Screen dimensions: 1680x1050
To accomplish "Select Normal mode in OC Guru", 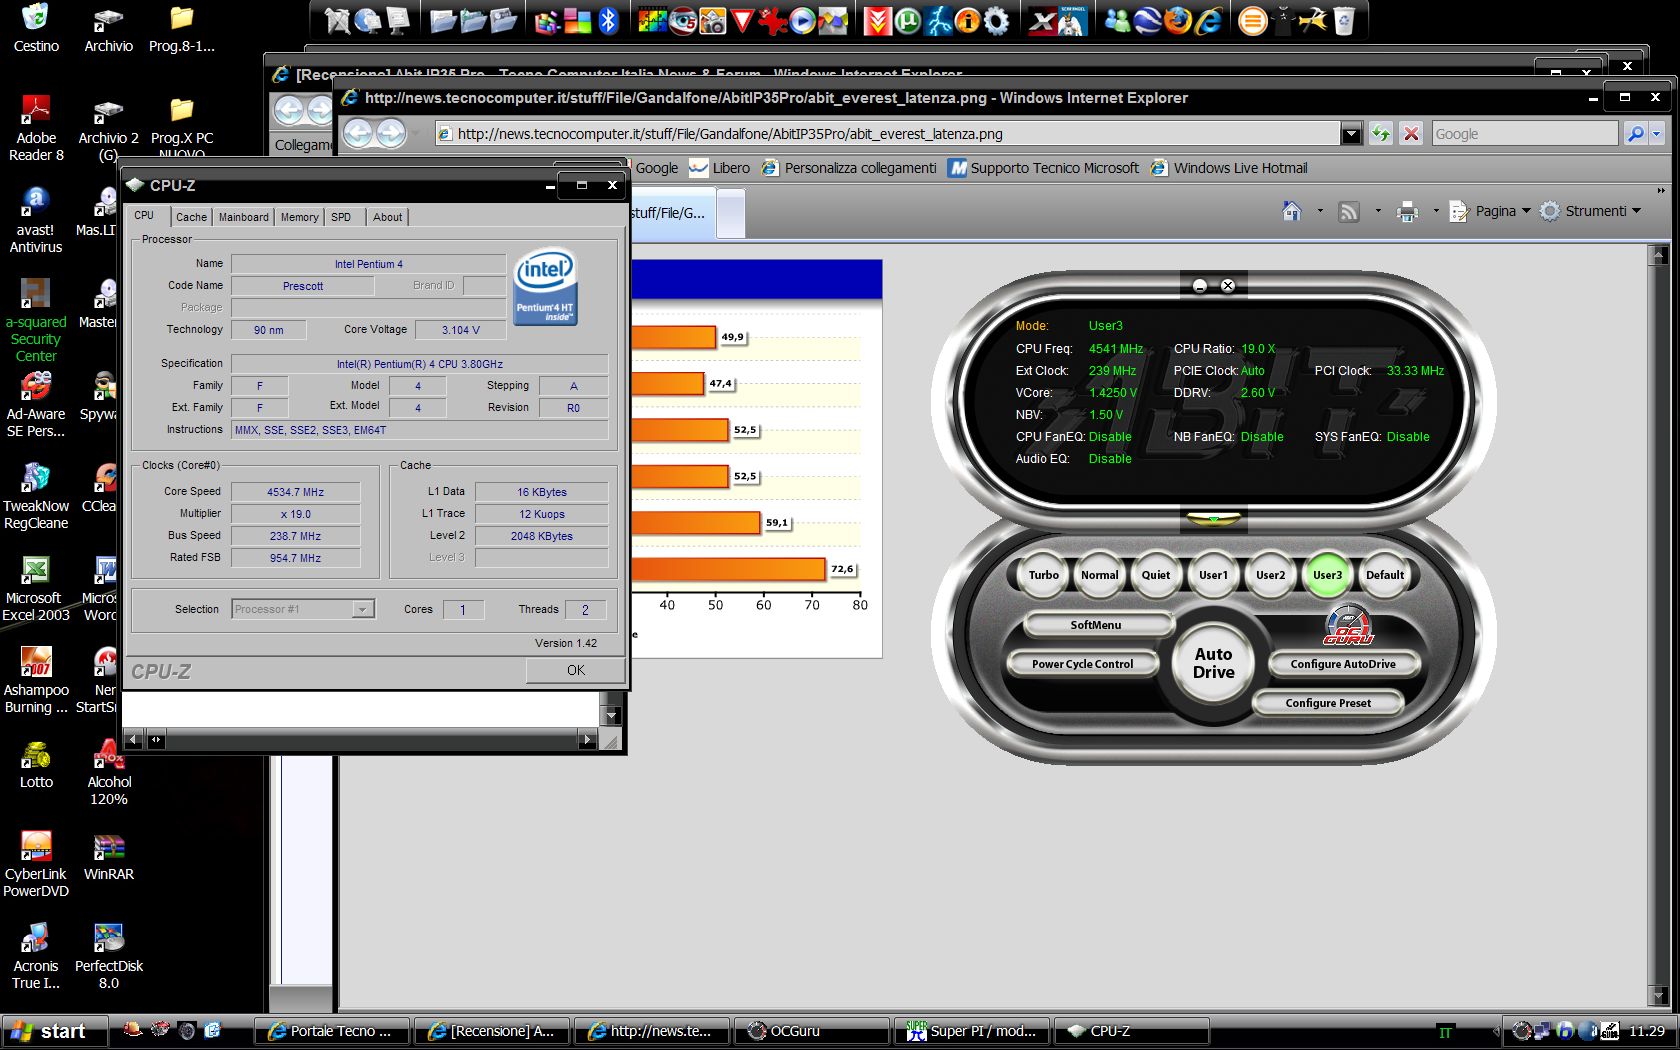I will click(x=1099, y=575).
